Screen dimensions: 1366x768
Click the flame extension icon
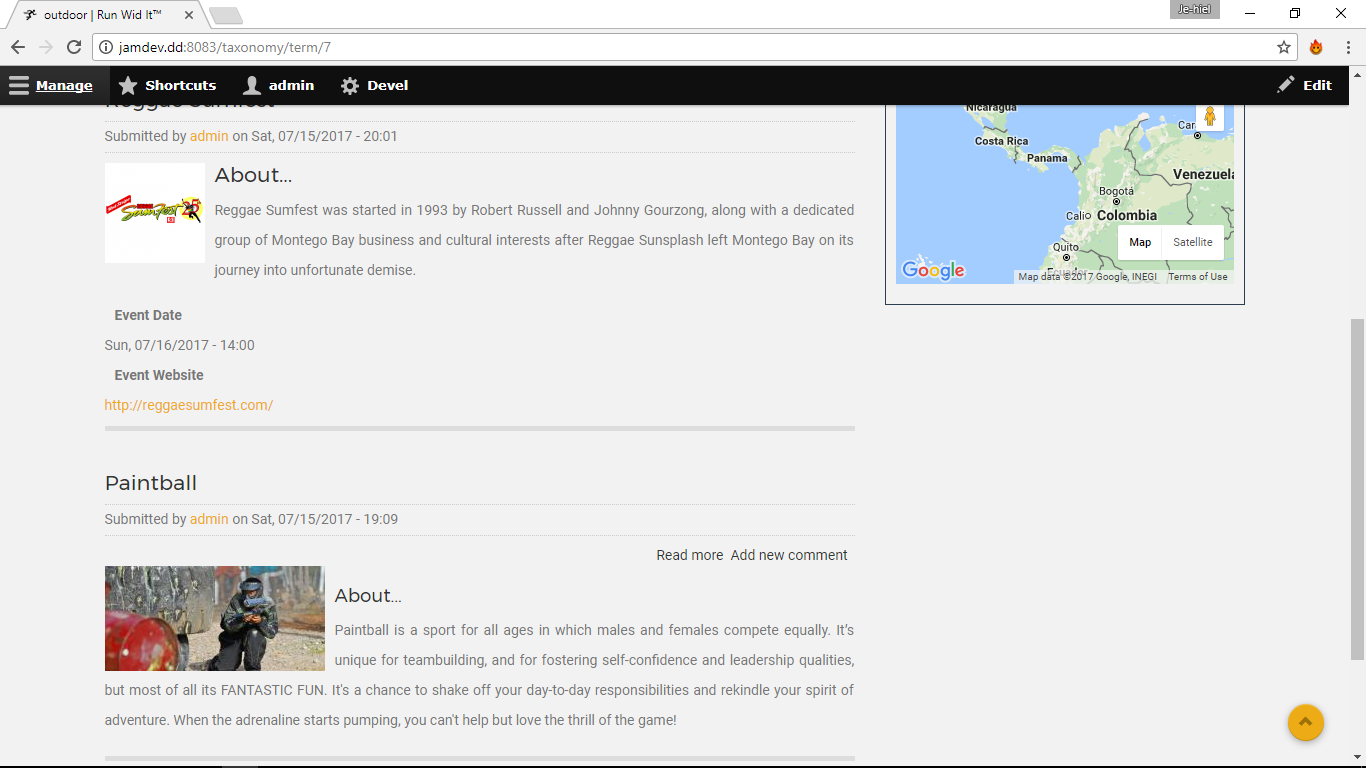(1316, 47)
